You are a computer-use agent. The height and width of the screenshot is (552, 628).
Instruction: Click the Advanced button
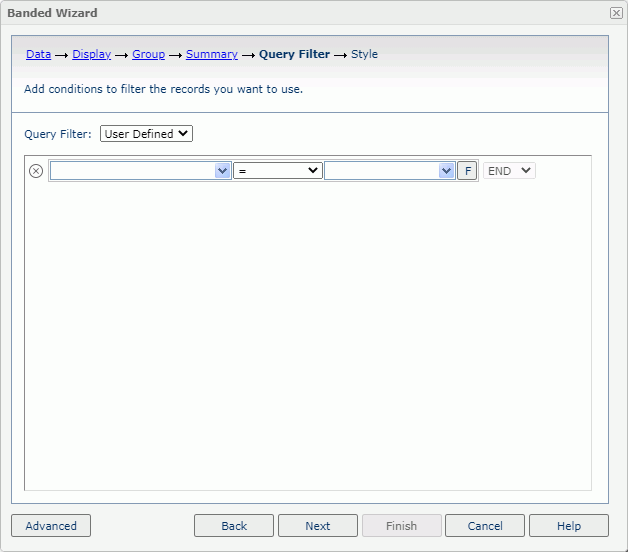51,526
